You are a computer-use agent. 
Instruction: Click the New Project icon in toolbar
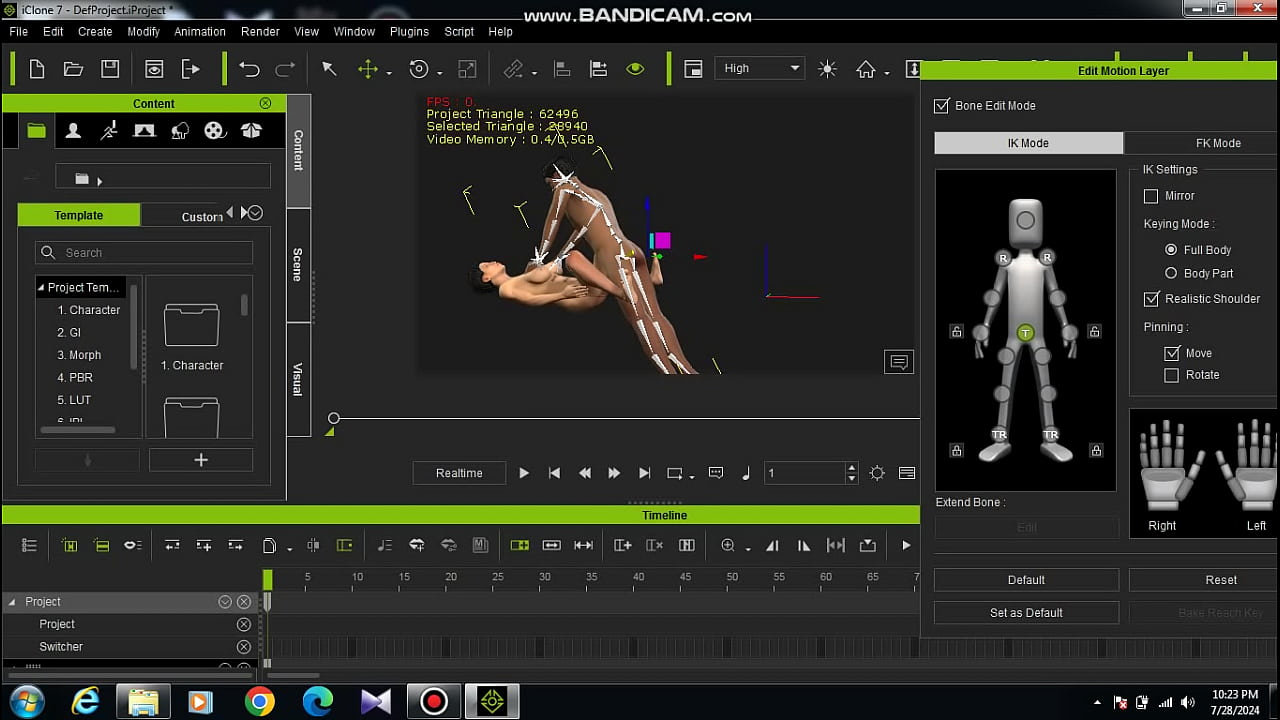pos(37,69)
